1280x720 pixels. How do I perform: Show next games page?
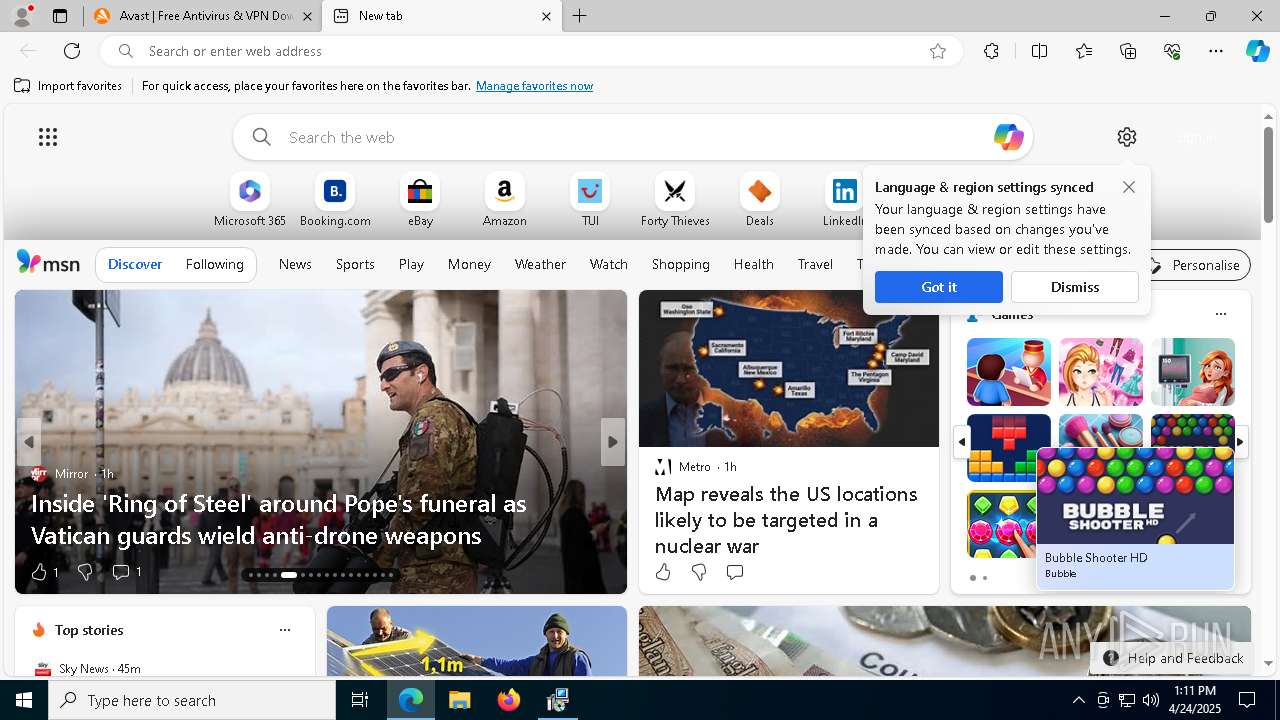(x=1240, y=441)
